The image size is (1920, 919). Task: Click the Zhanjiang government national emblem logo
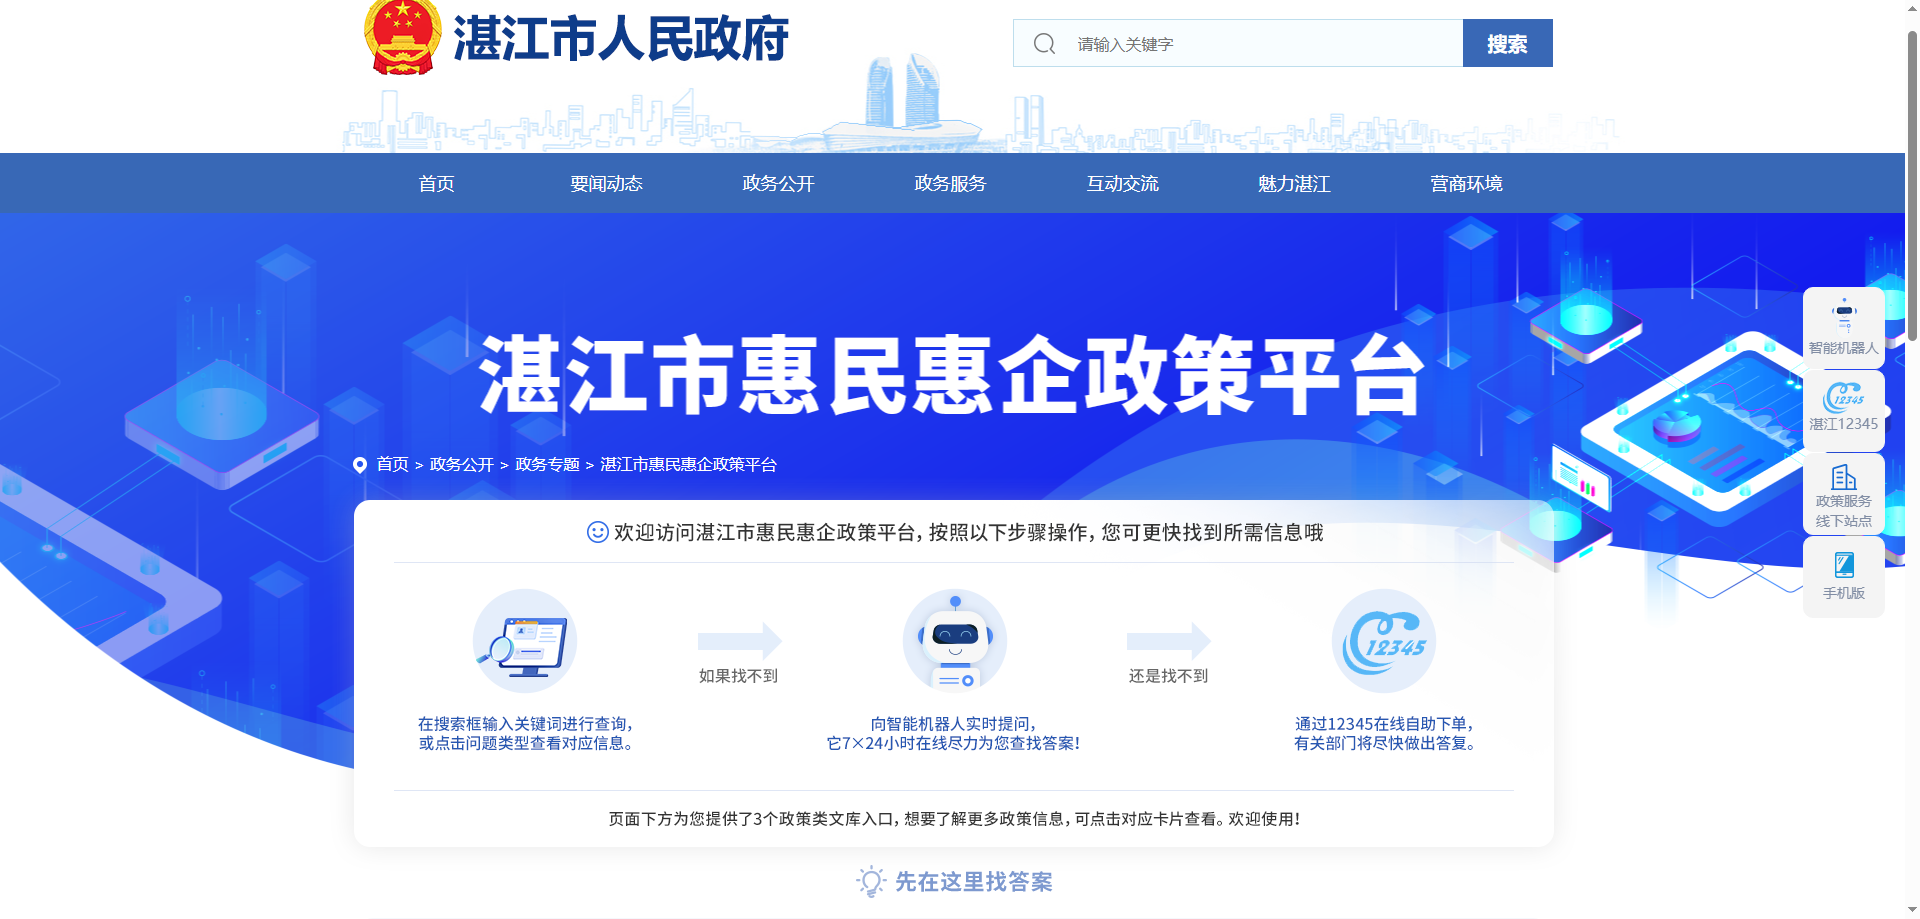[402, 38]
